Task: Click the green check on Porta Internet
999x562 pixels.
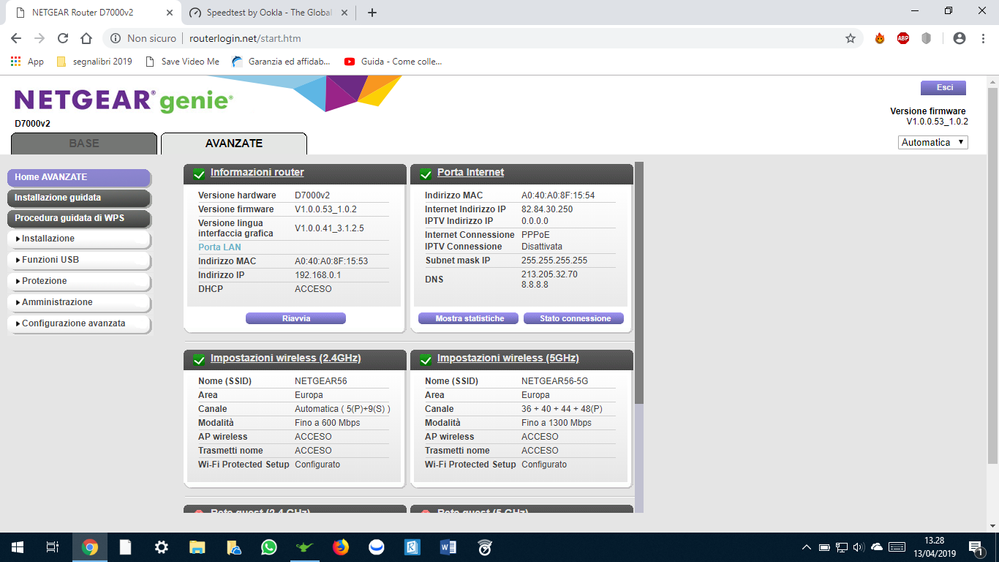Action: click(x=426, y=173)
